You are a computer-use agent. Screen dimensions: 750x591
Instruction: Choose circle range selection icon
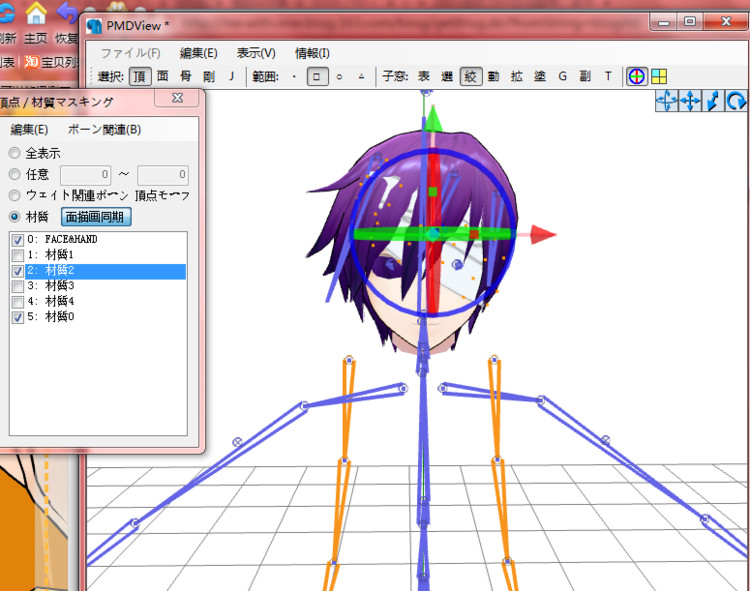point(340,77)
